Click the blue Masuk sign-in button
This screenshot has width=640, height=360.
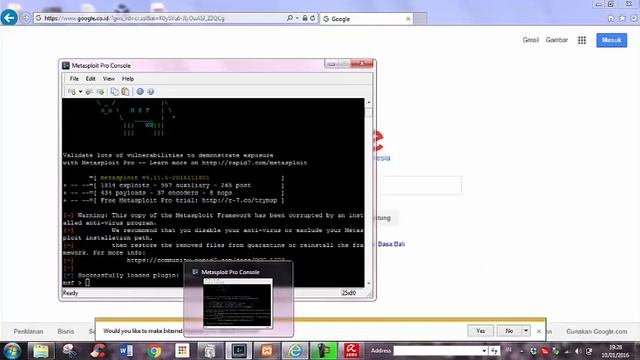click(611, 40)
